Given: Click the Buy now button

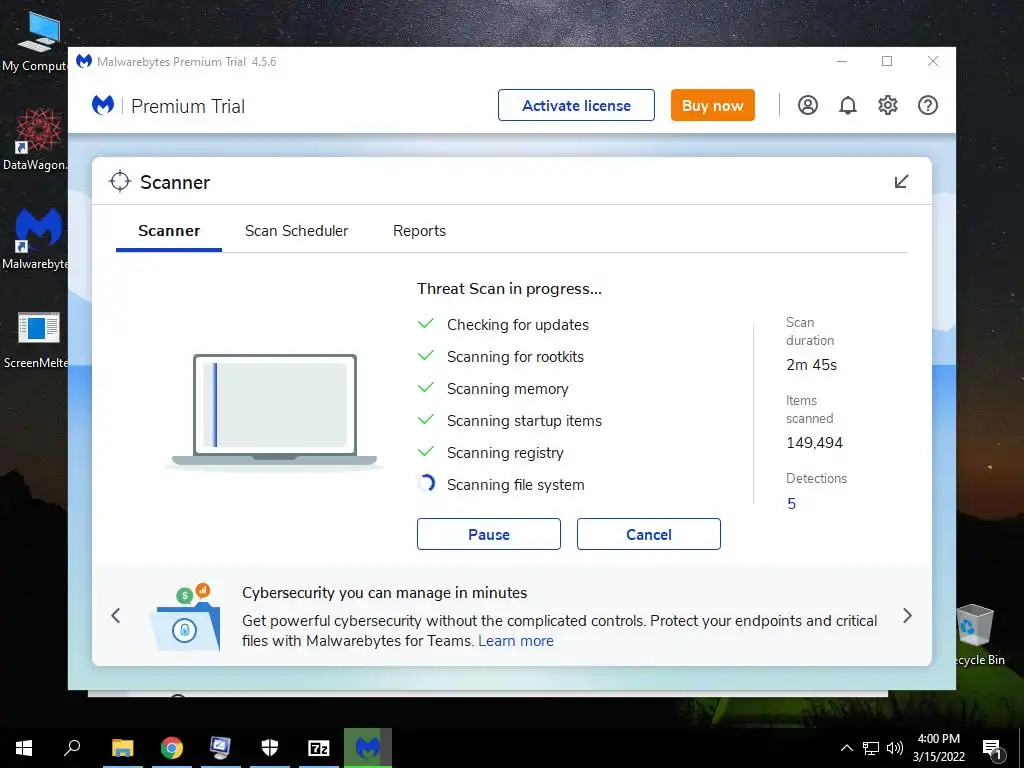Looking at the screenshot, I should [712, 105].
